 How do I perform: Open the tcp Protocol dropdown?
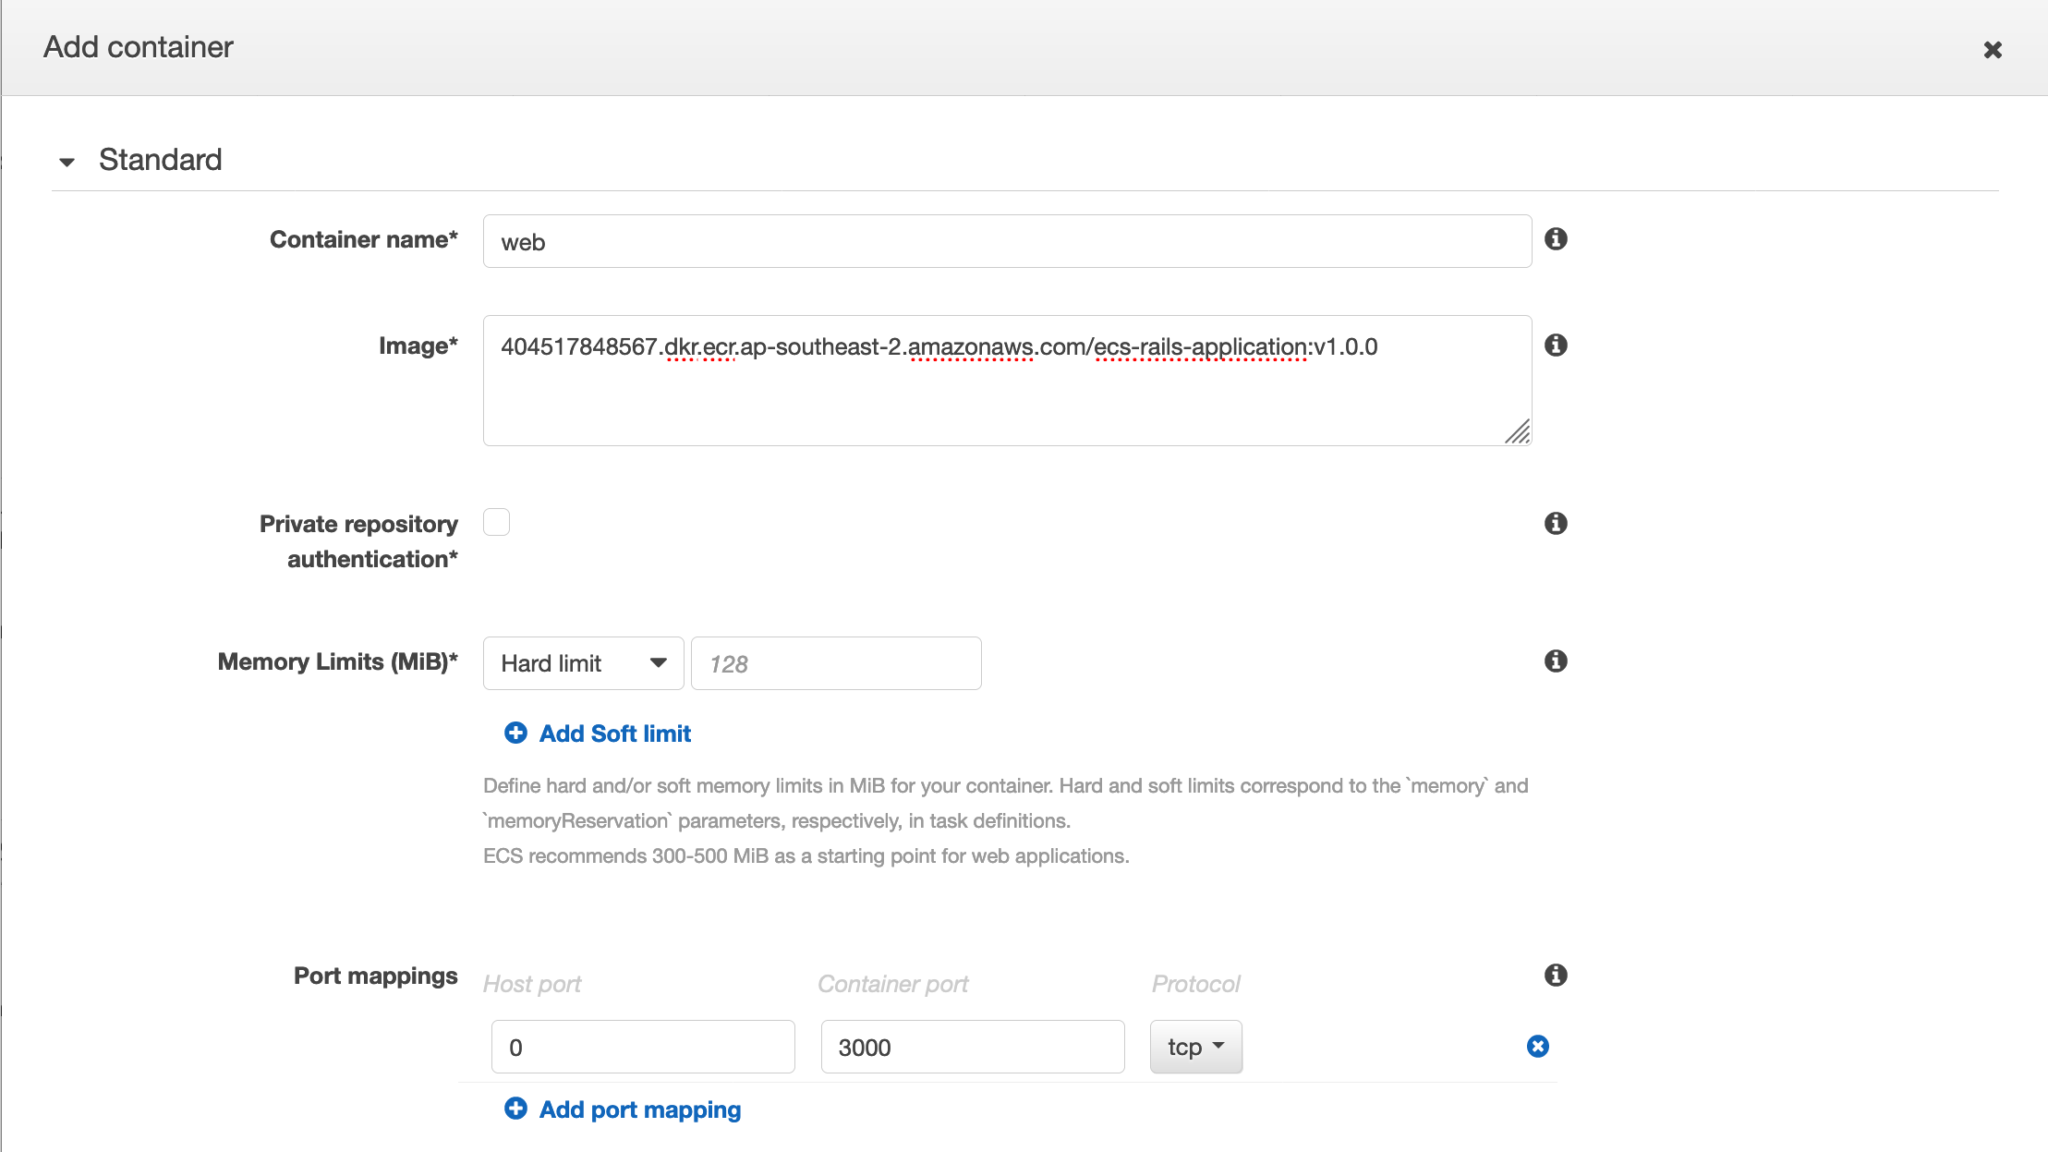click(x=1196, y=1046)
